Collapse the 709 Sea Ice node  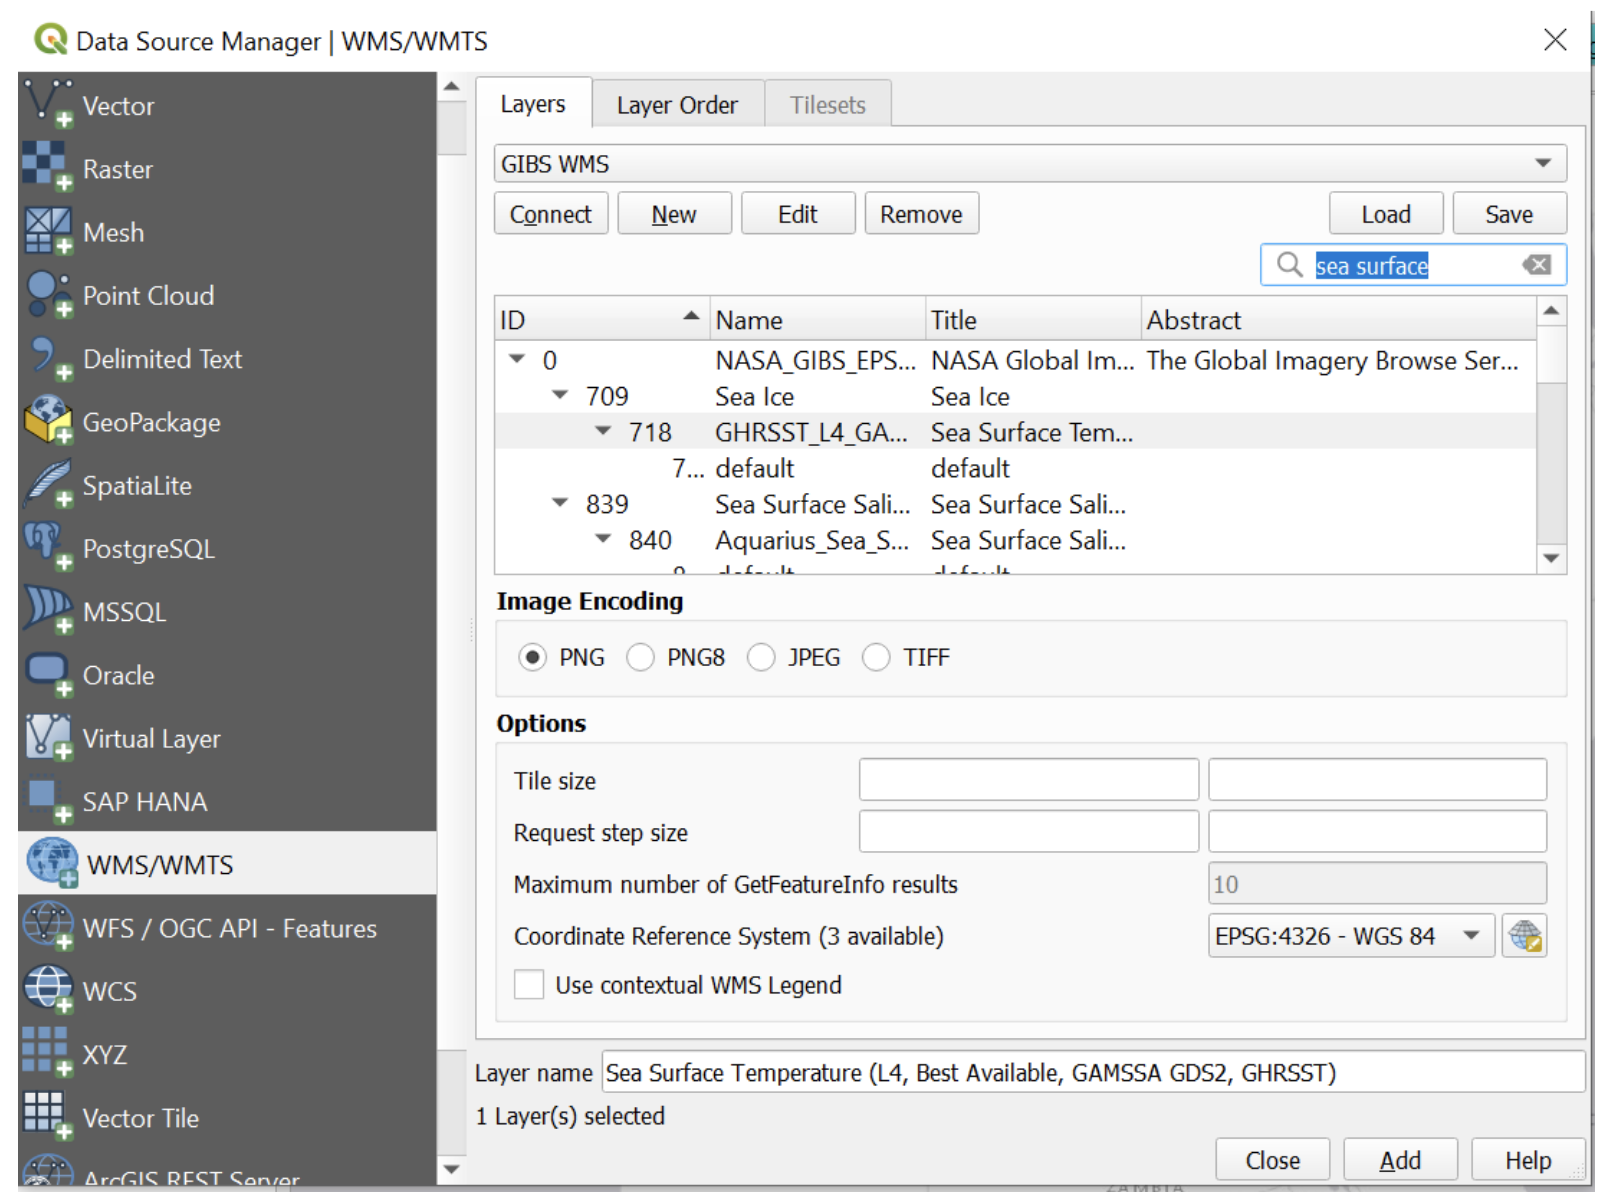tap(560, 395)
